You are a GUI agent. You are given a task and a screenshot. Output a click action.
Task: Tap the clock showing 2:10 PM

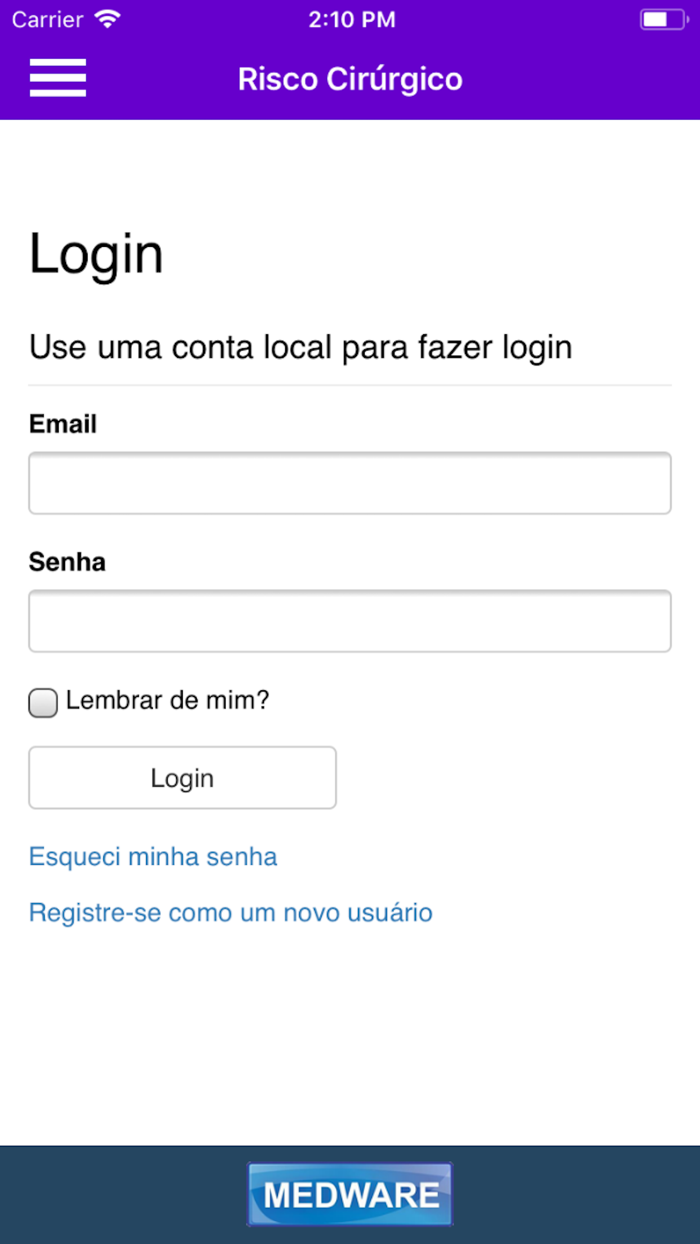(x=352, y=18)
